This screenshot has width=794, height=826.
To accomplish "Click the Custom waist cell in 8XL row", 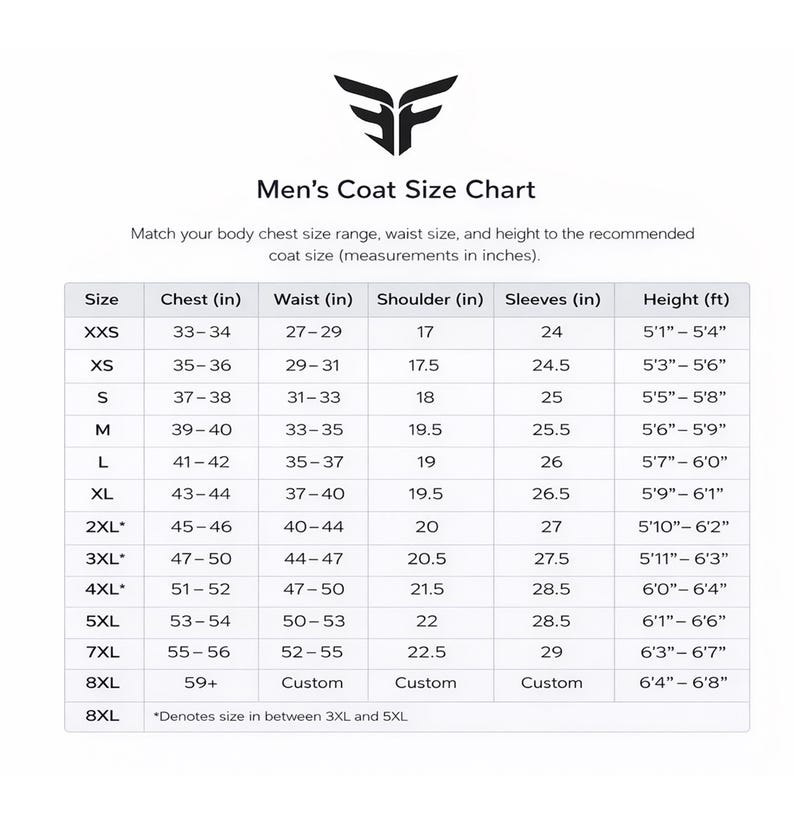I will pos(312,683).
